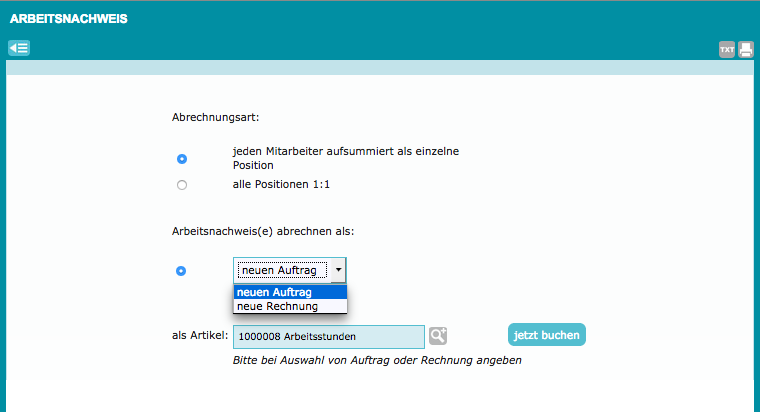Select radio button beside the Auftrag dropdown
This screenshot has width=760, height=412.
coord(181,271)
